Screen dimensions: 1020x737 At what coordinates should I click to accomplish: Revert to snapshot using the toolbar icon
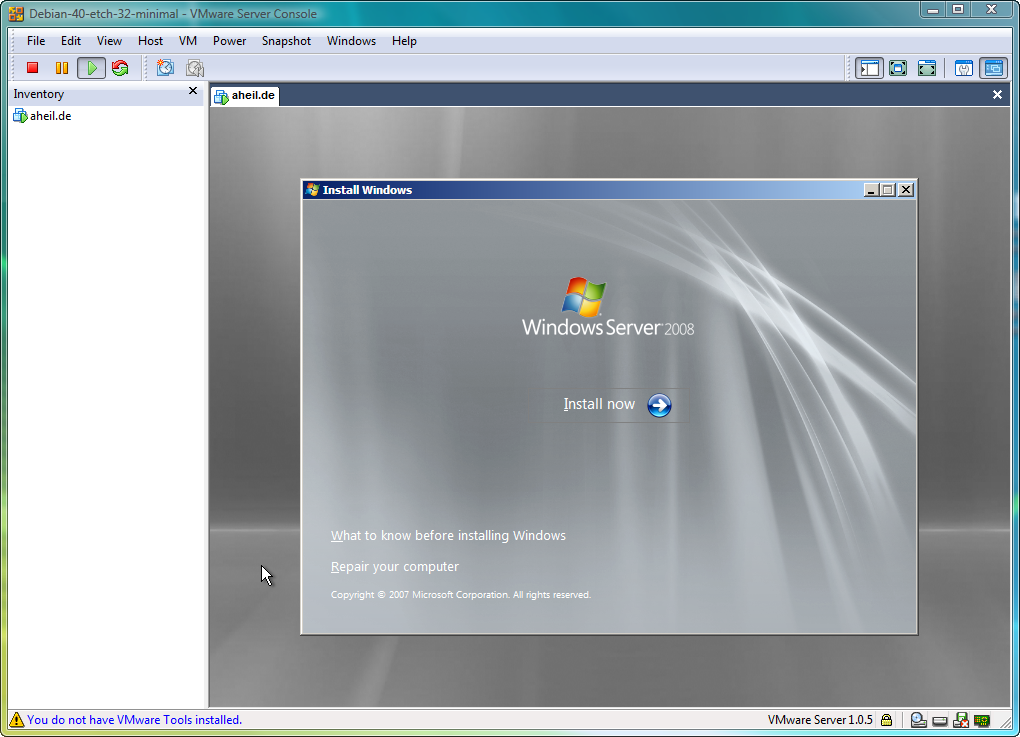(195, 68)
